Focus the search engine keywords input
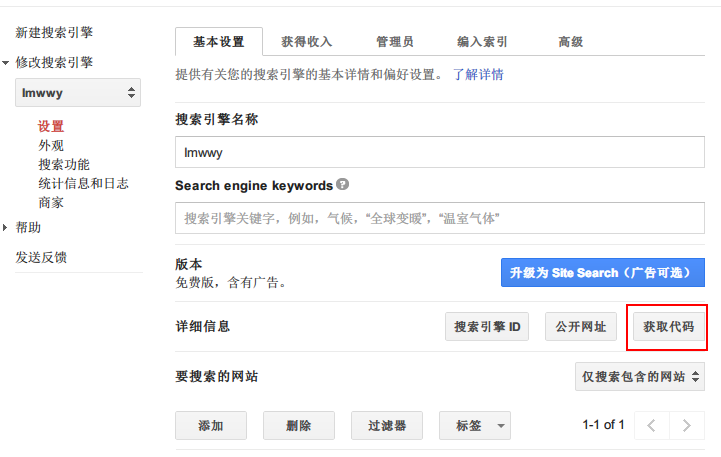The image size is (721, 457). coord(439,217)
